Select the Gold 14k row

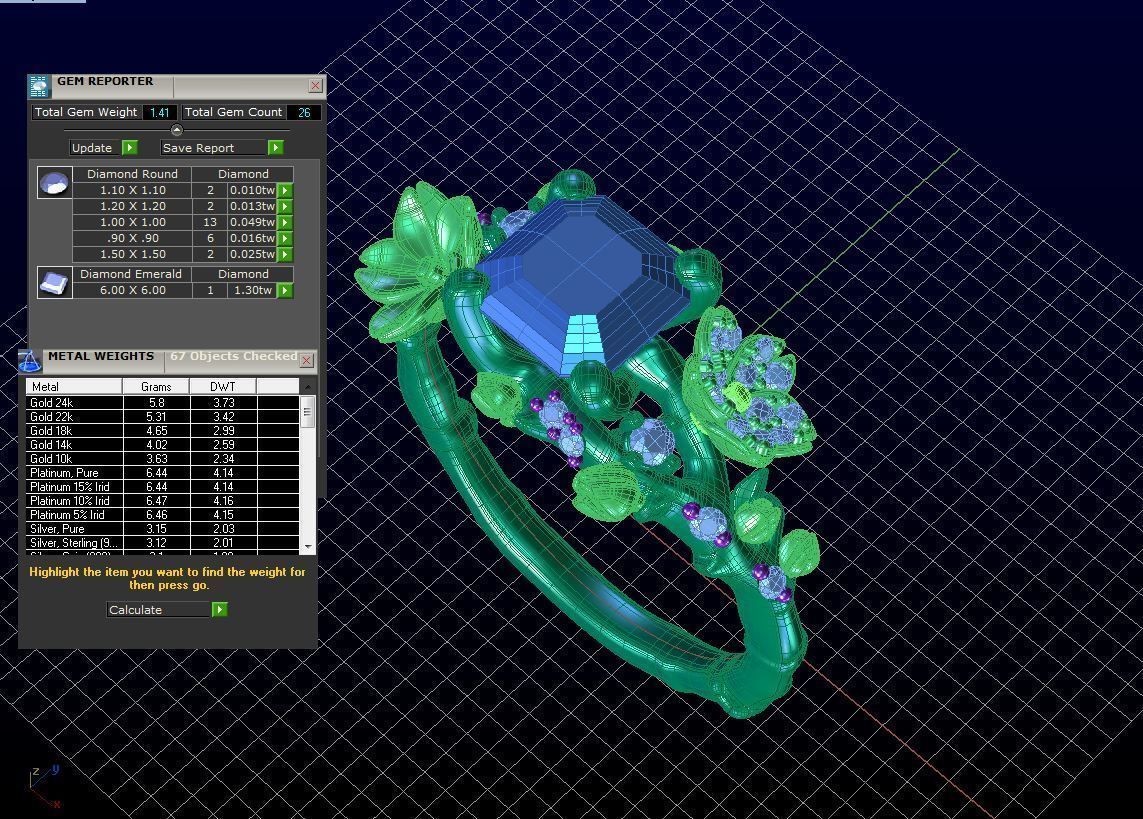(x=163, y=444)
